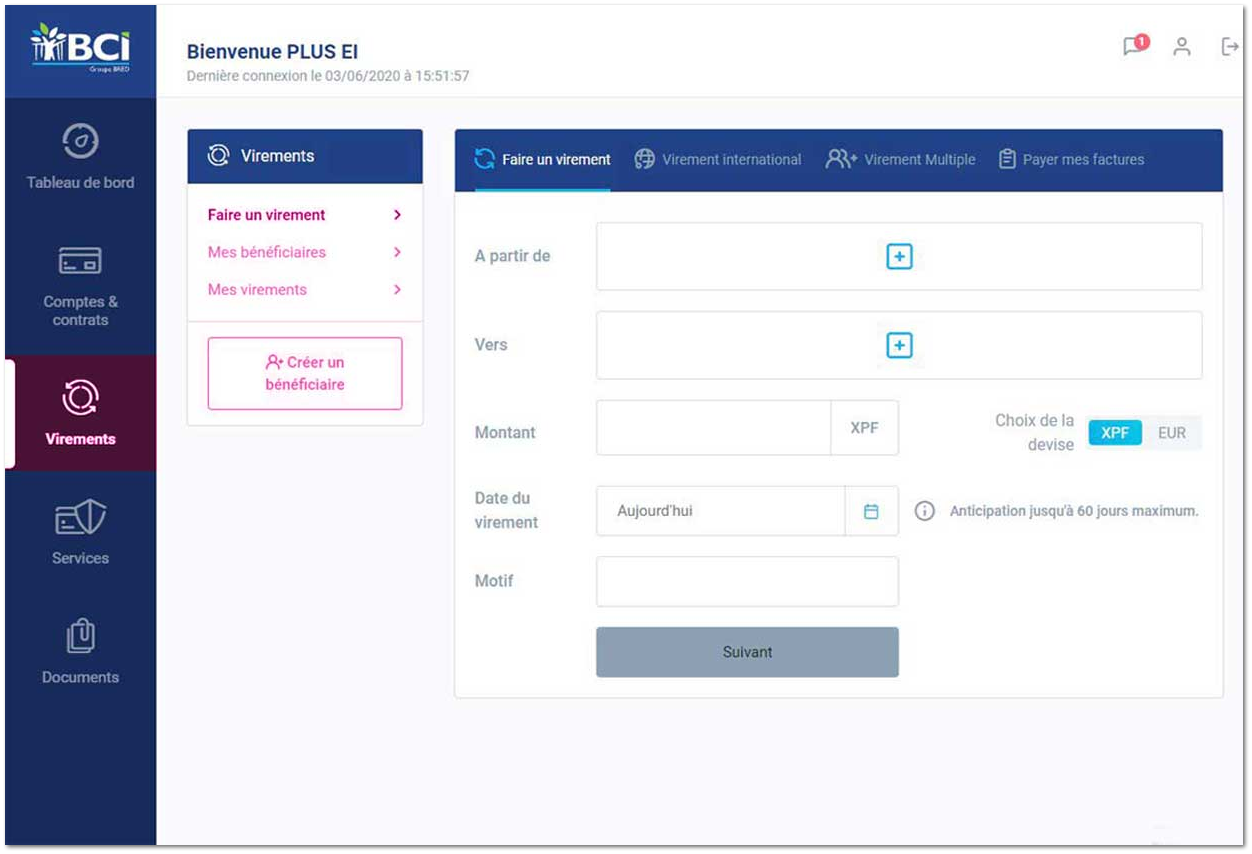Open Mes virements link
This screenshot has height=854, width=1252.
point(257,289)
